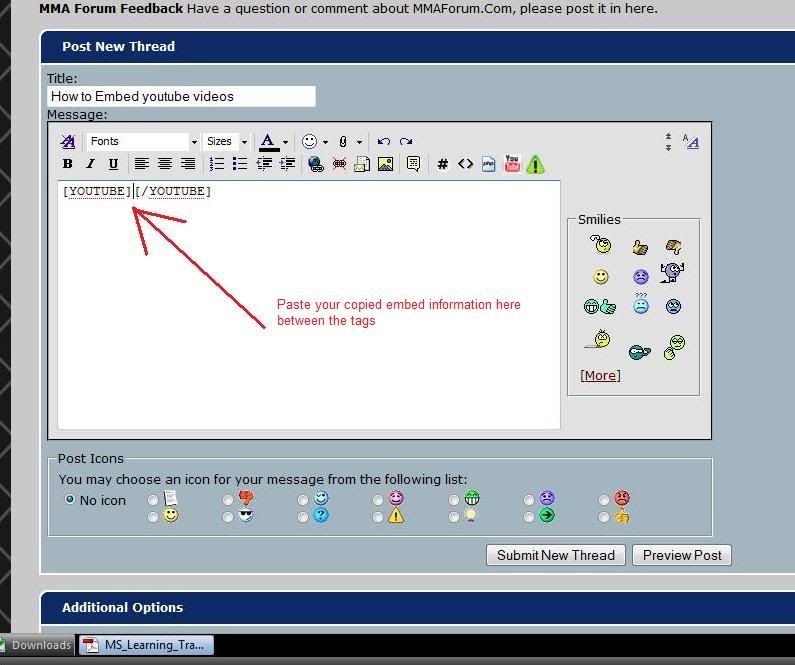Insert the thumbs up smilie

[x=640, y=248]
